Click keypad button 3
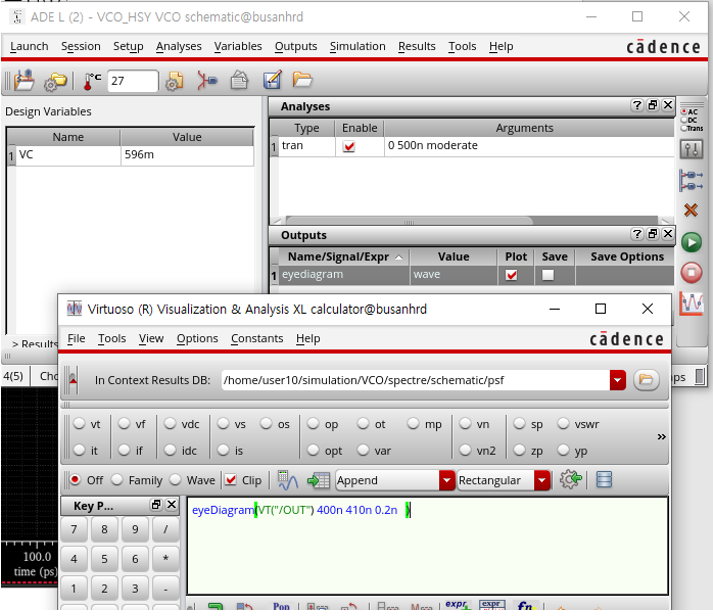This screenshot has height=616, width=713. click(135, 588)
